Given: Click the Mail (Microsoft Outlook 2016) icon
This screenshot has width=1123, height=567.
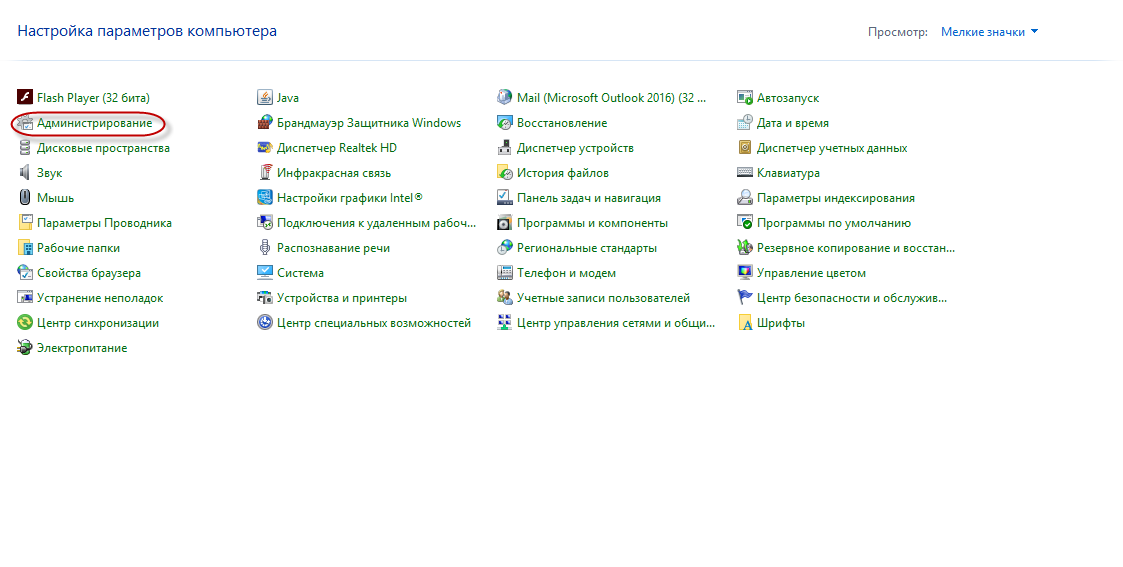Looking at the screenshot, I should [505, 98].
